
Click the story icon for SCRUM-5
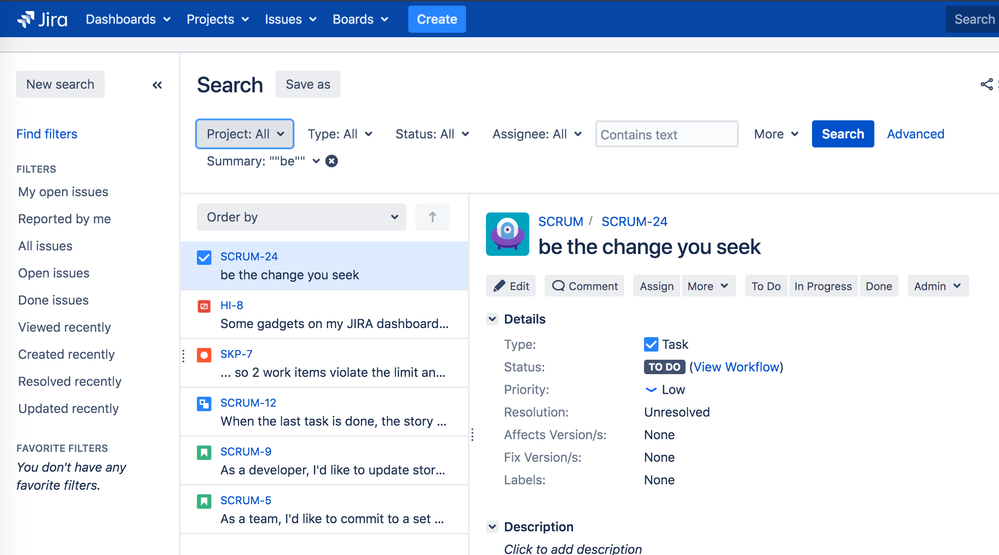(204, 501)
